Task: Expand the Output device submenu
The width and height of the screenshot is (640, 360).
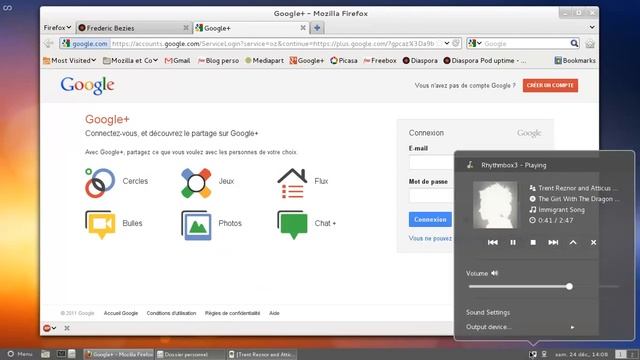Action: click(520, 327)
